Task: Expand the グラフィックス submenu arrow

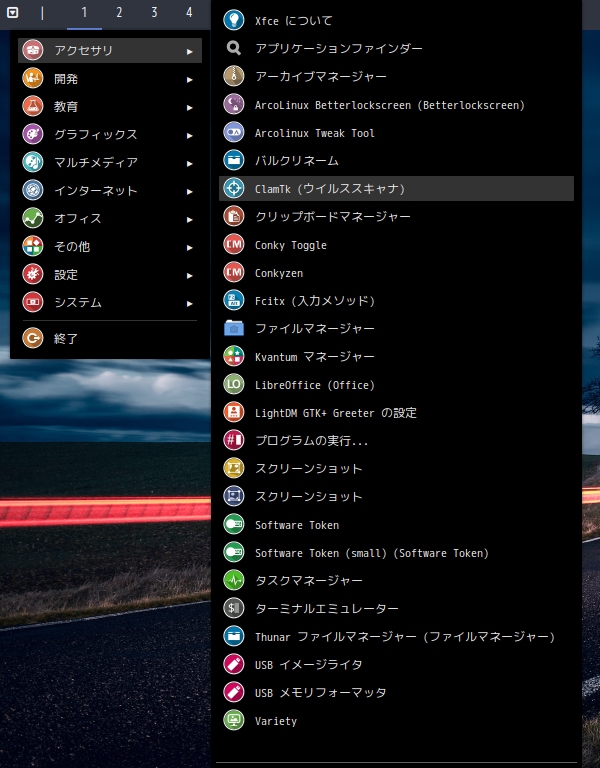Action: point(190,135)
